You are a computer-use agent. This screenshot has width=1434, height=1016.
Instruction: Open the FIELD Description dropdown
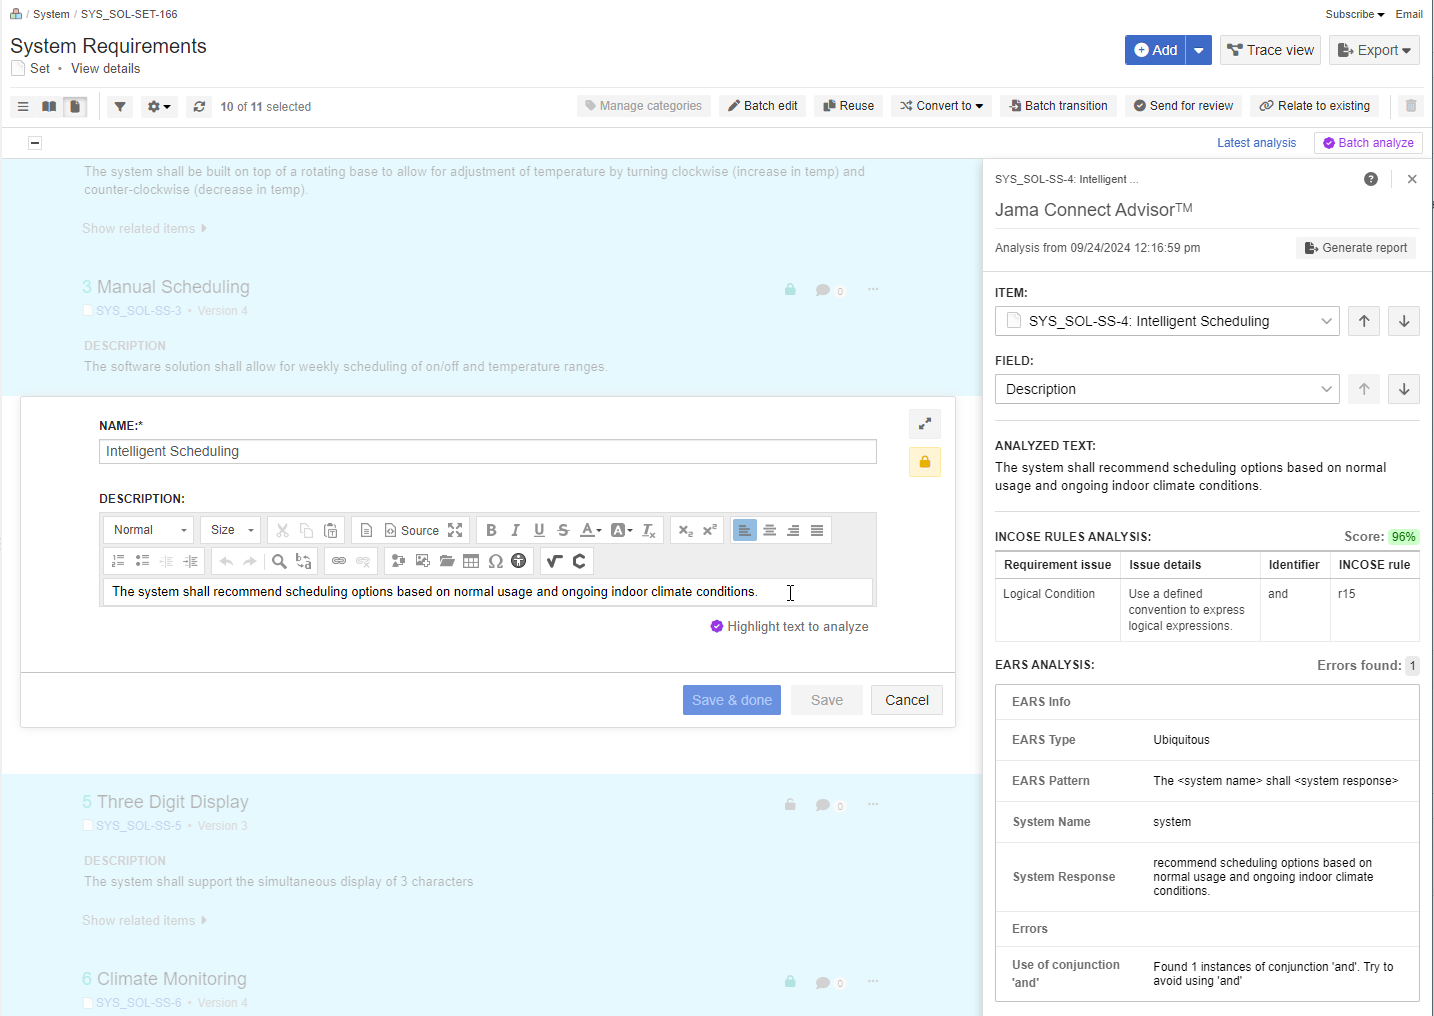1167,389
